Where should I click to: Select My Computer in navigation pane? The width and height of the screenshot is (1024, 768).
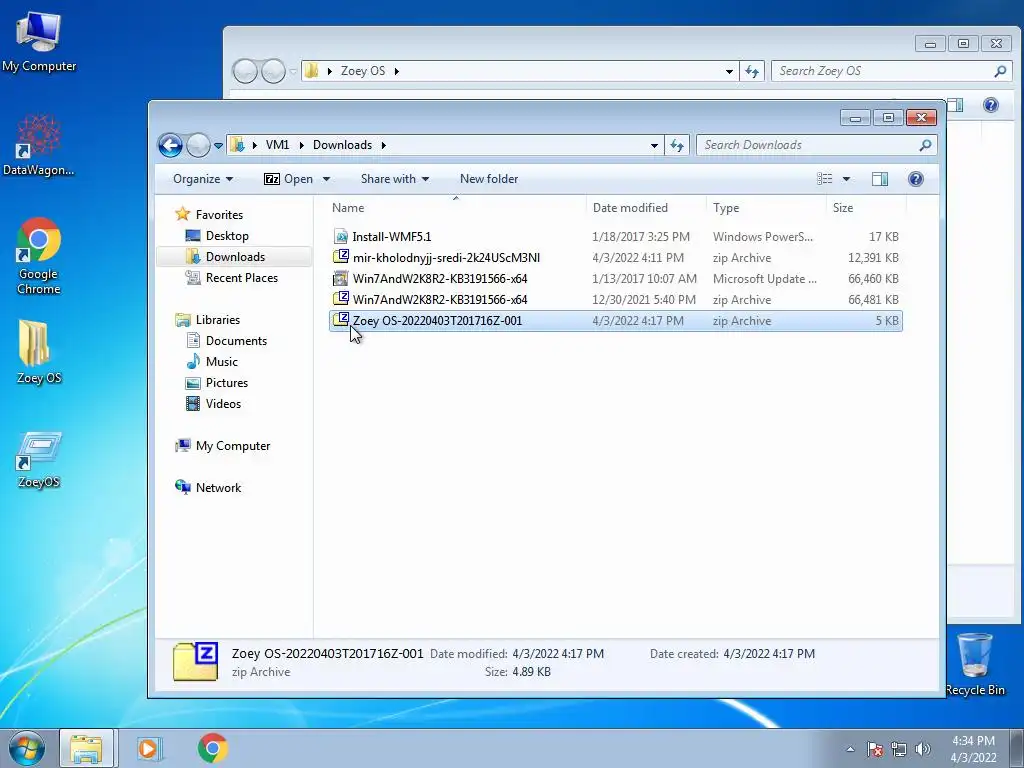click(232, 445)
